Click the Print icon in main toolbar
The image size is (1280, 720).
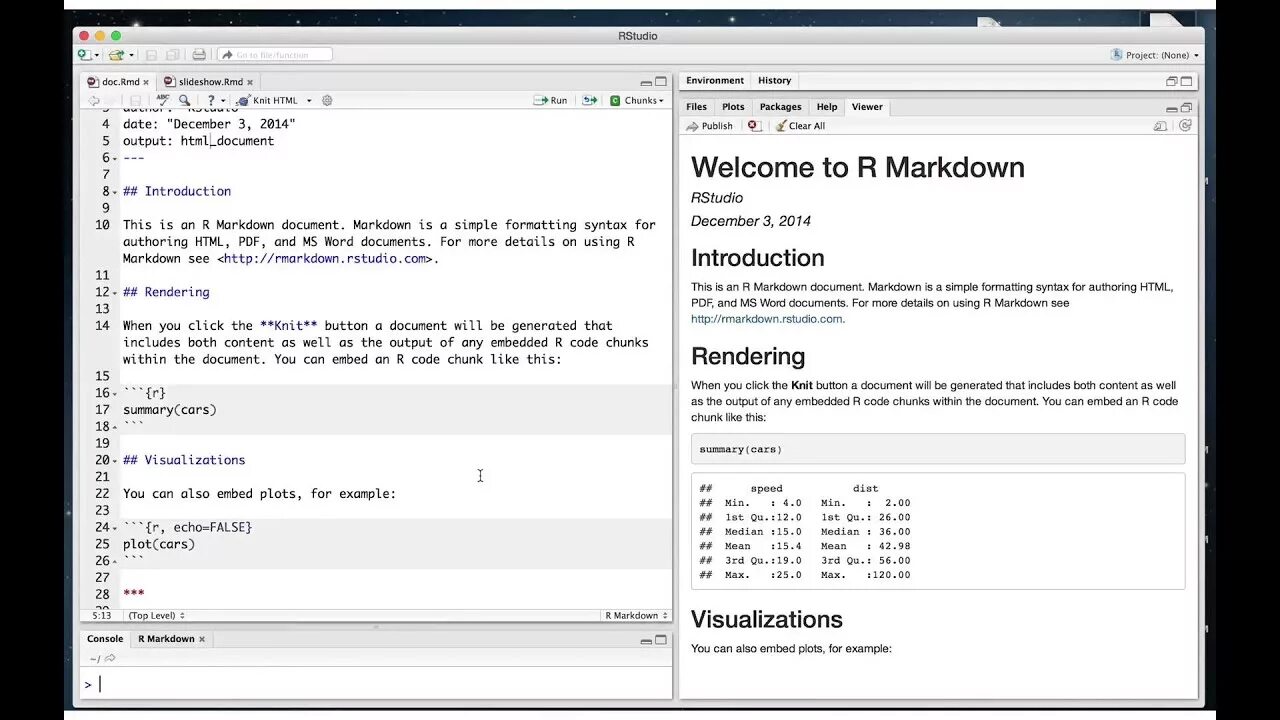[x=199, y=55]
